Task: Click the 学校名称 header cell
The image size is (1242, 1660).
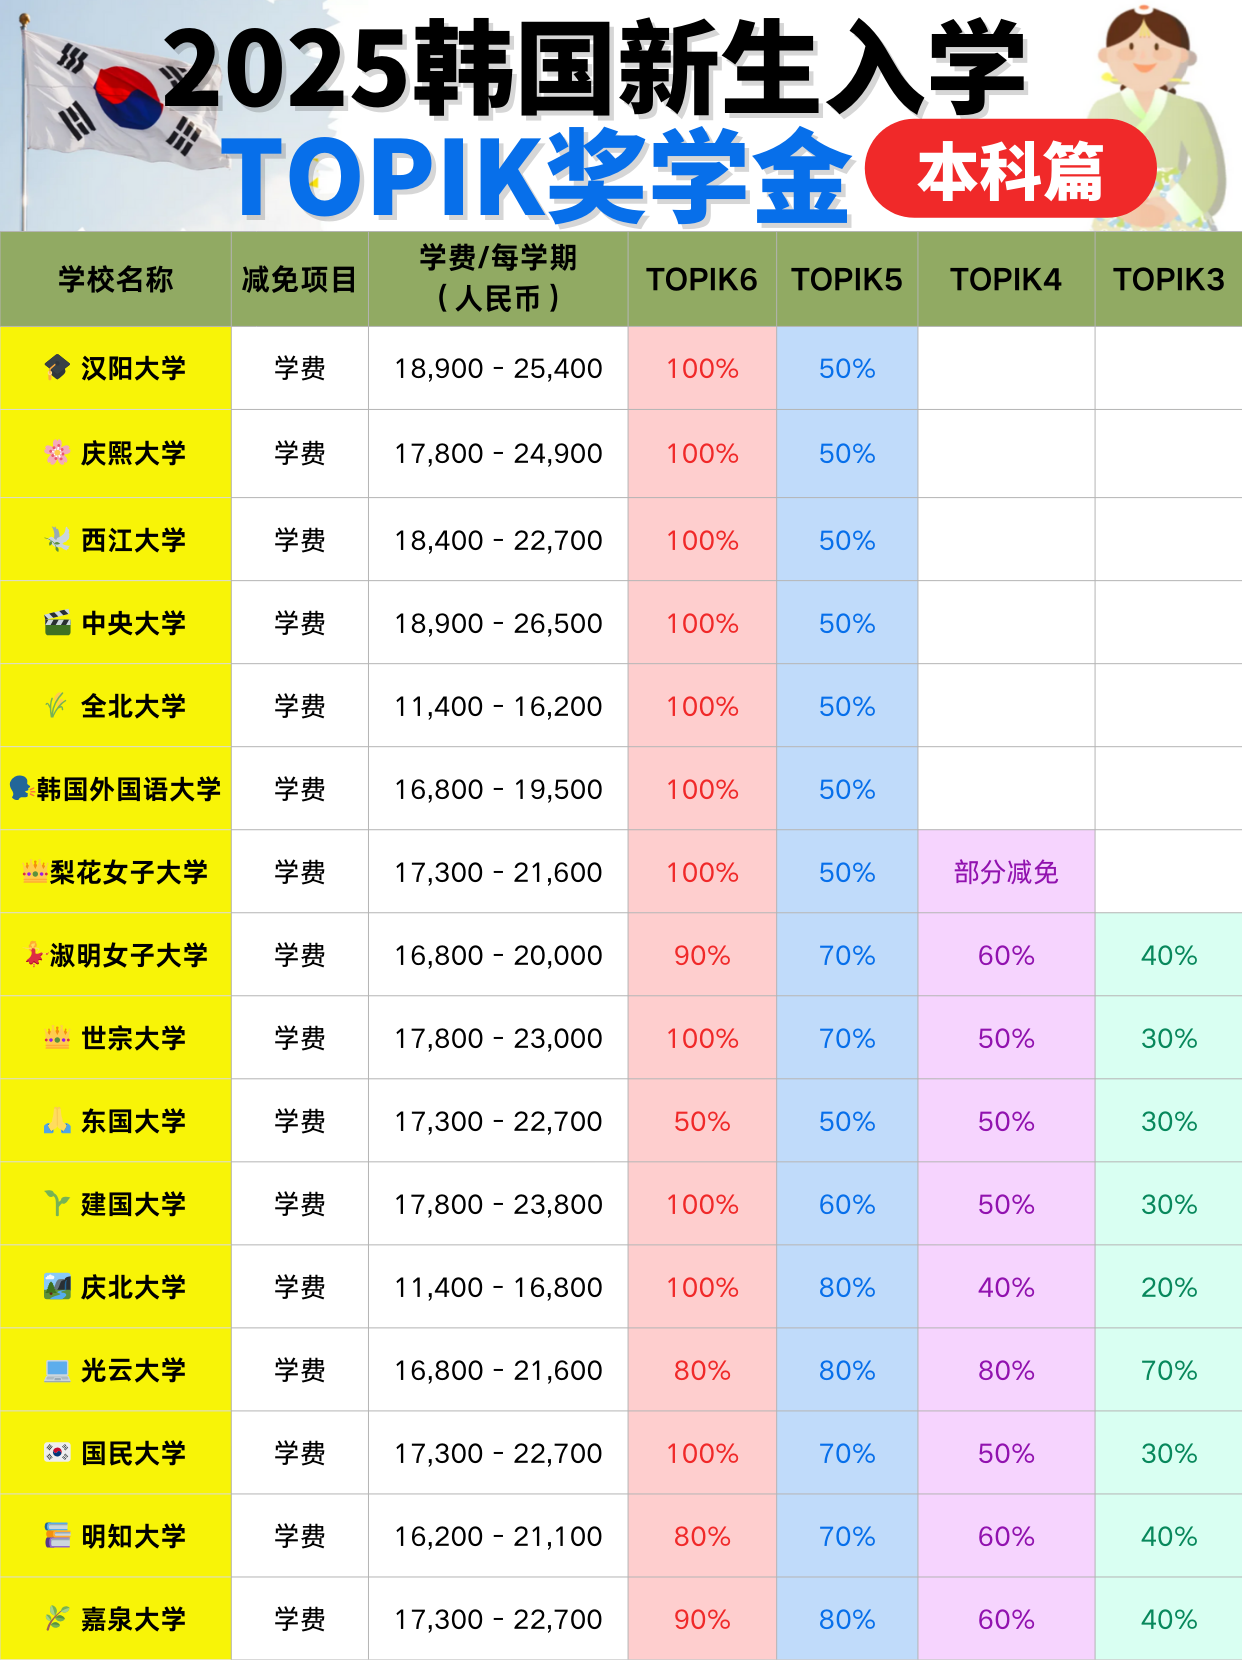Action: click(x=115, y=279)
